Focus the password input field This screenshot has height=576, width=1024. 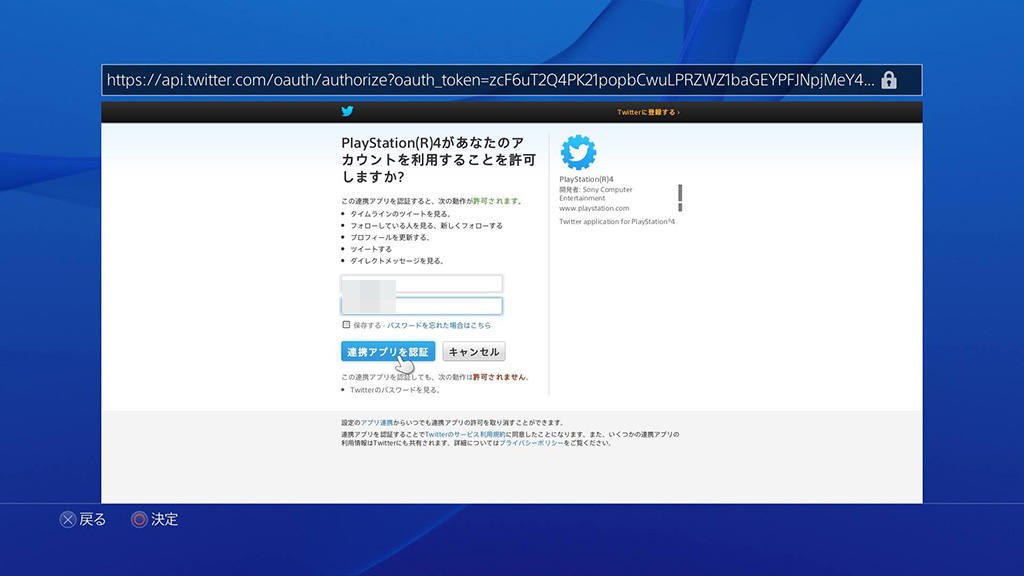[x=422, y=306]
